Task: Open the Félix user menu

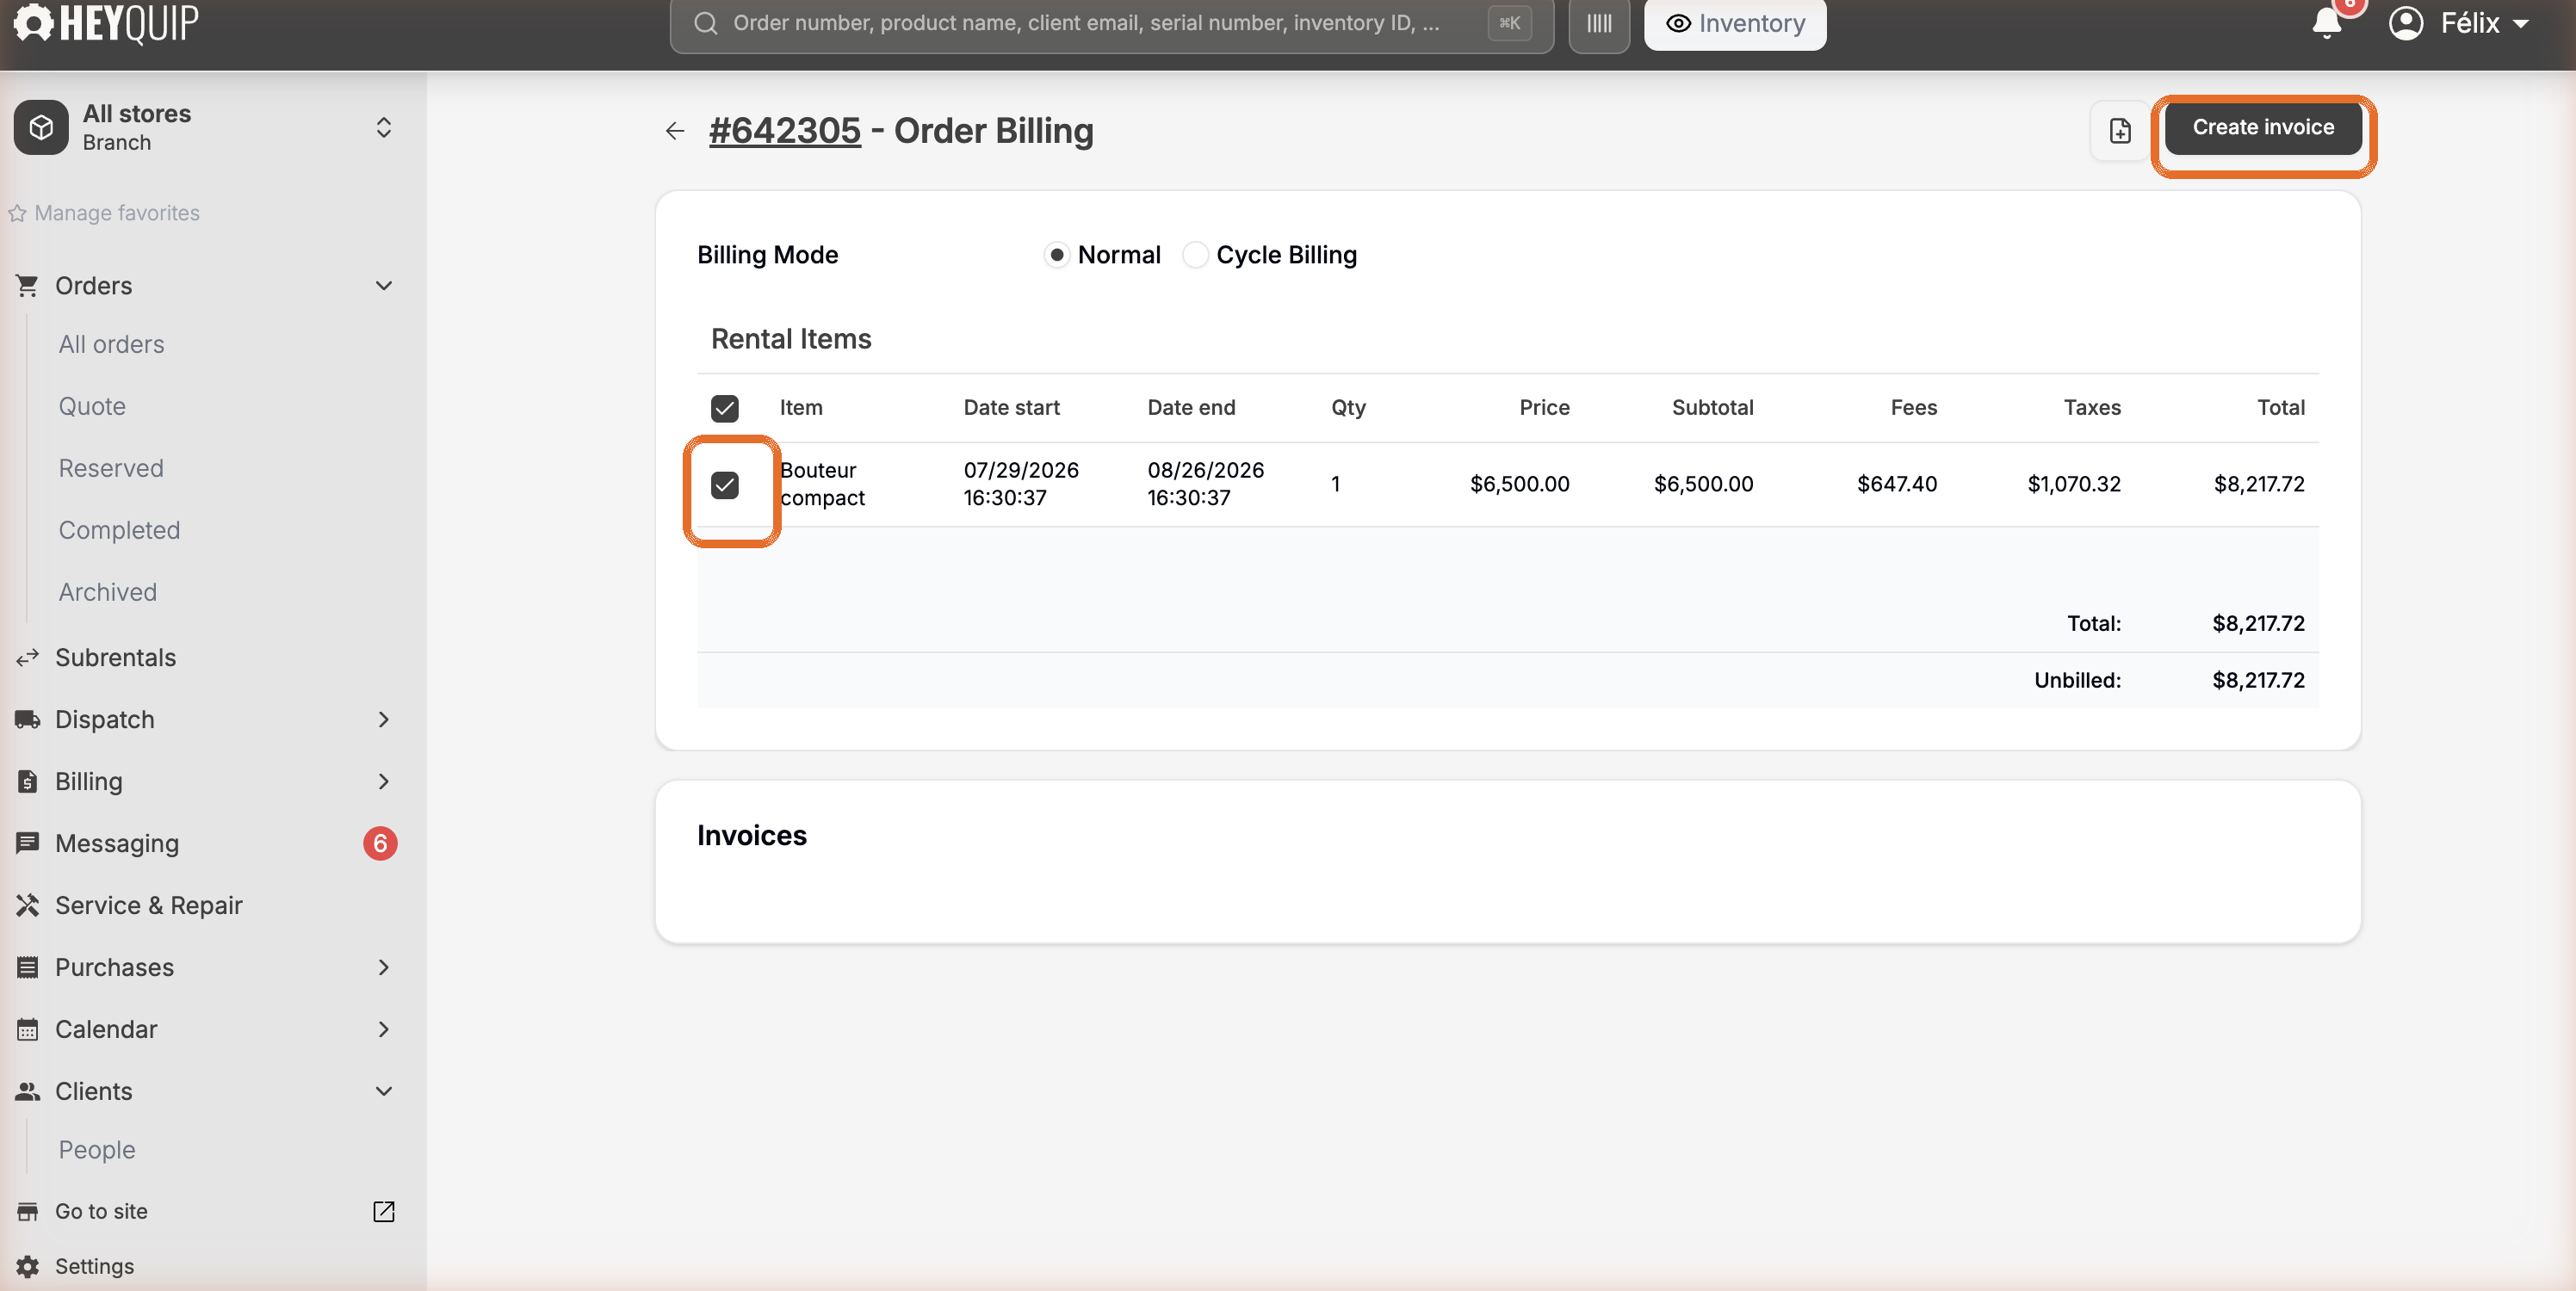Action: 2461,22
